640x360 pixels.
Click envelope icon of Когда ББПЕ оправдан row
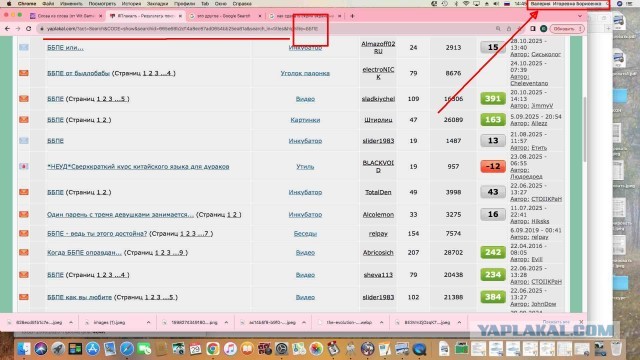pos(24,253)
